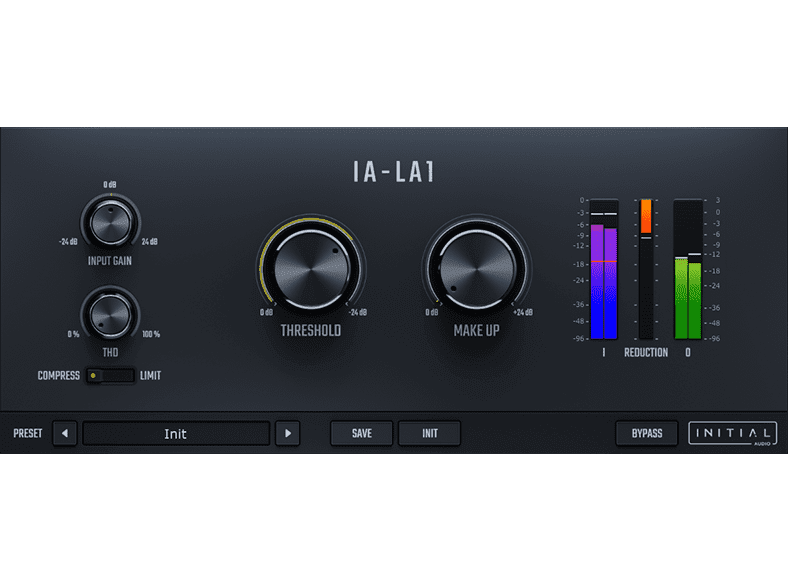Click the '100 %' THD marking
Viewport: 788px width, 581px height.
151,334
